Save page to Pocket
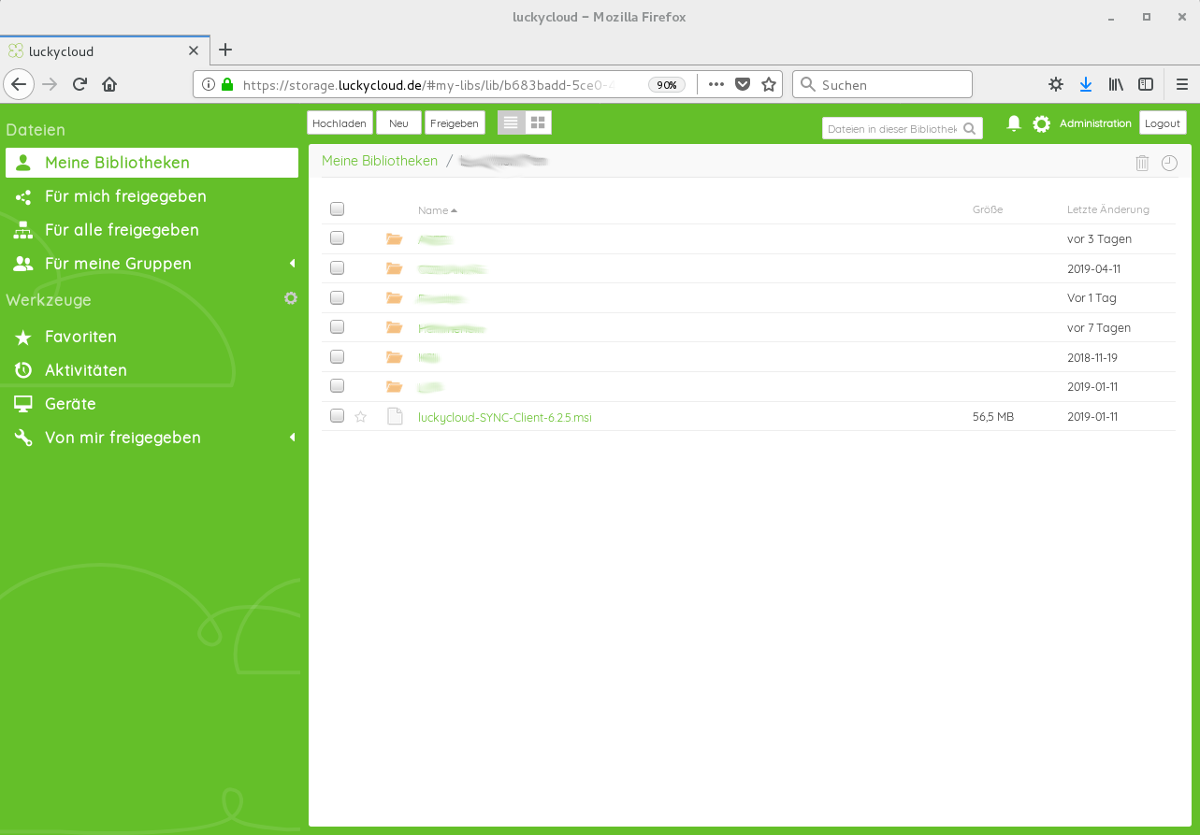Image resolution: width=1200 pixels, height=835 pixels. pos(743,85)
